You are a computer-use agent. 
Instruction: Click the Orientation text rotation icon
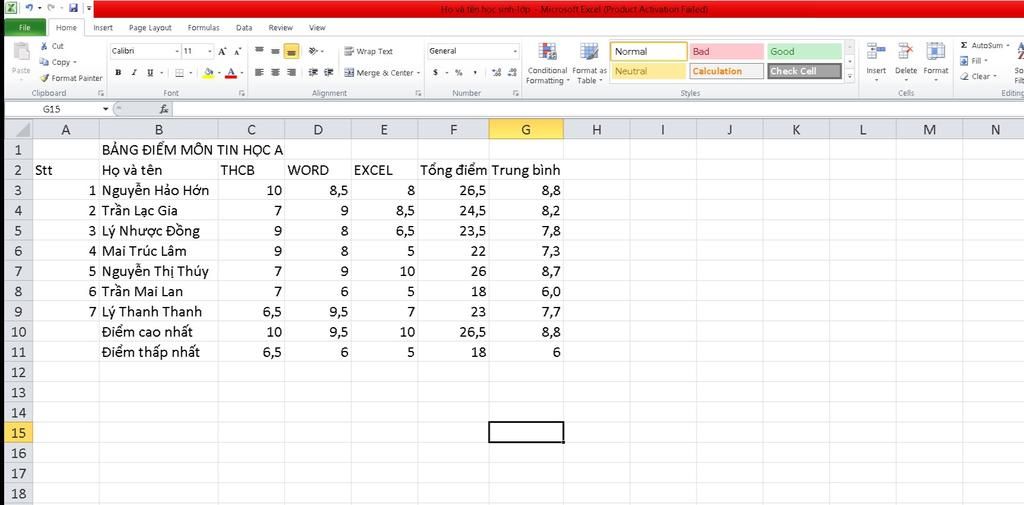[x=313, y=51]
